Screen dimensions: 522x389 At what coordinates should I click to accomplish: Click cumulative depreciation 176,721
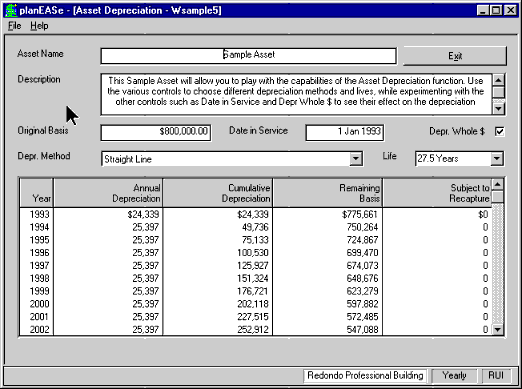[x=253, y=291]
